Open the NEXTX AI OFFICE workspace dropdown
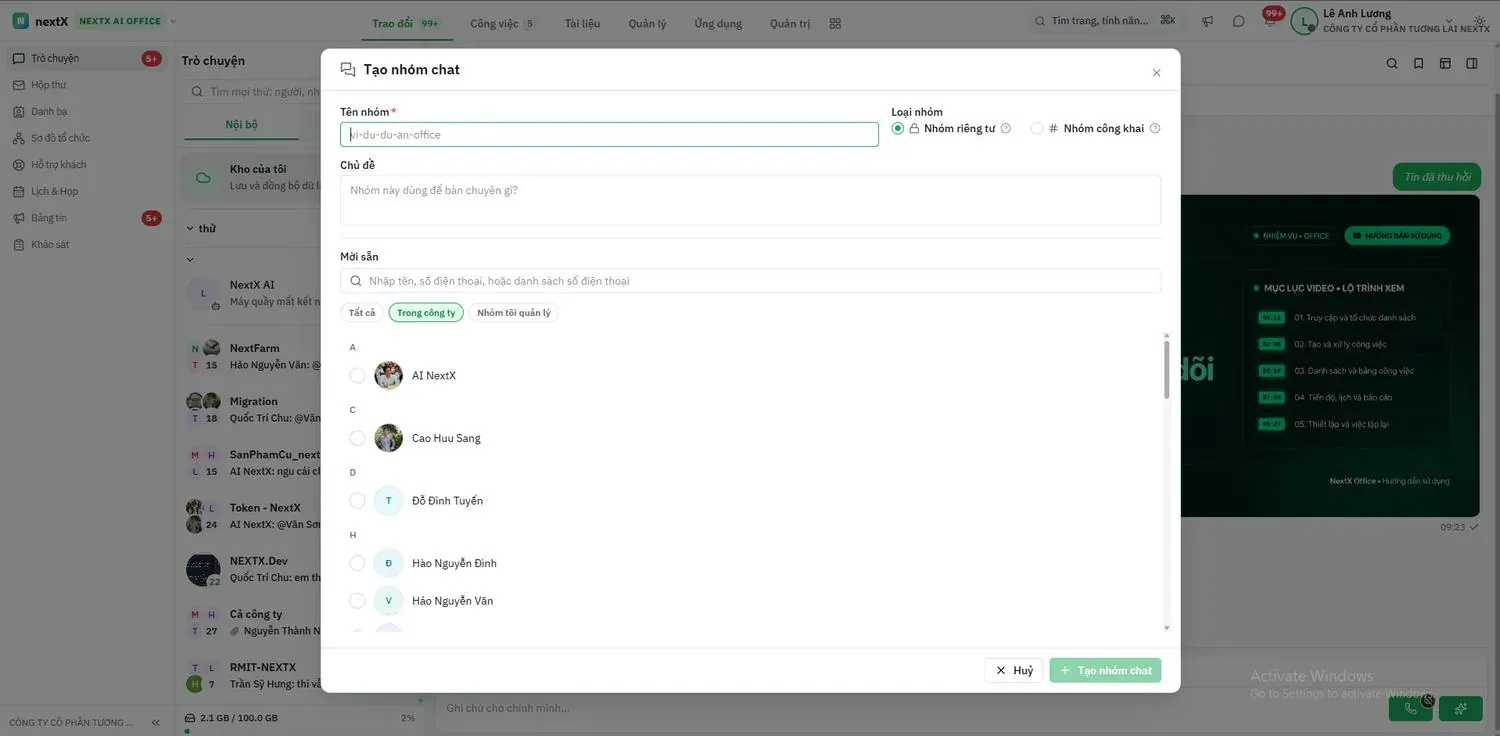This screenshot has height=736, width=1500. [x=128, y=21]
